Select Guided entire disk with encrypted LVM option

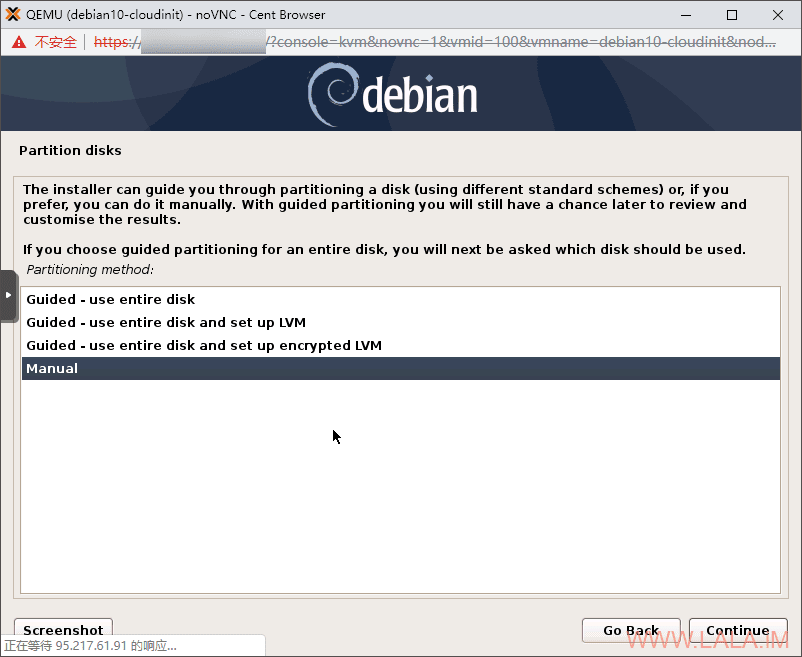coord(401,345)
